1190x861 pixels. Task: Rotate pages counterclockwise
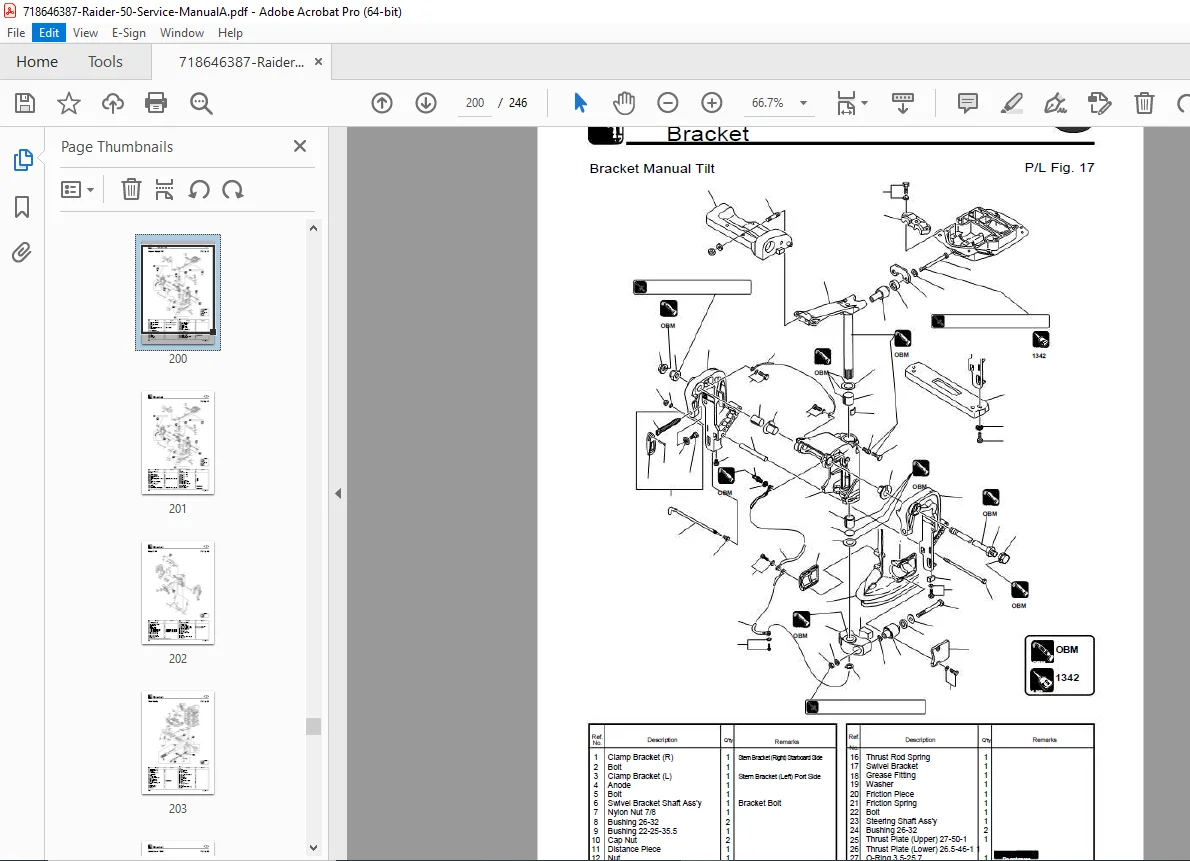(199, 189)
